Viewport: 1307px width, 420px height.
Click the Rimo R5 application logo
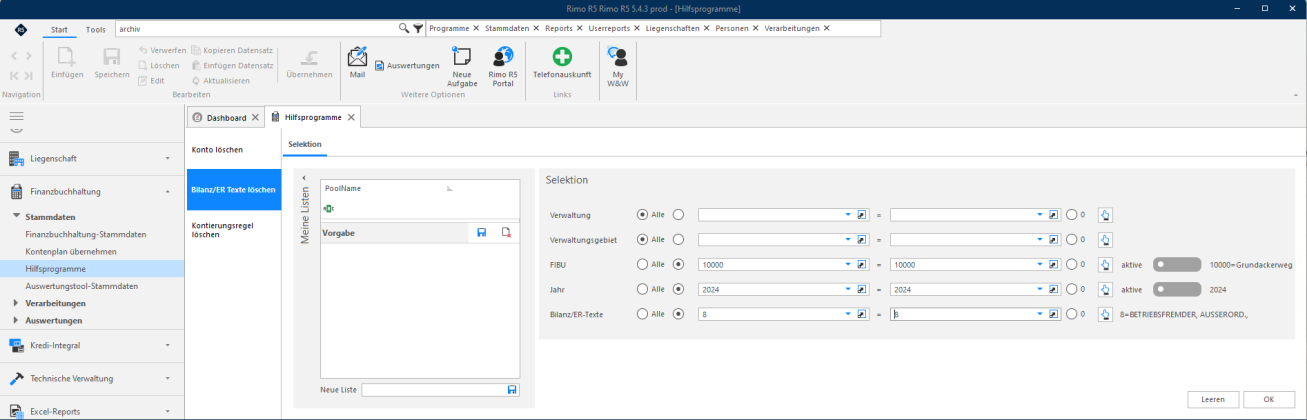pyautogui.click(x=22, y=30)
